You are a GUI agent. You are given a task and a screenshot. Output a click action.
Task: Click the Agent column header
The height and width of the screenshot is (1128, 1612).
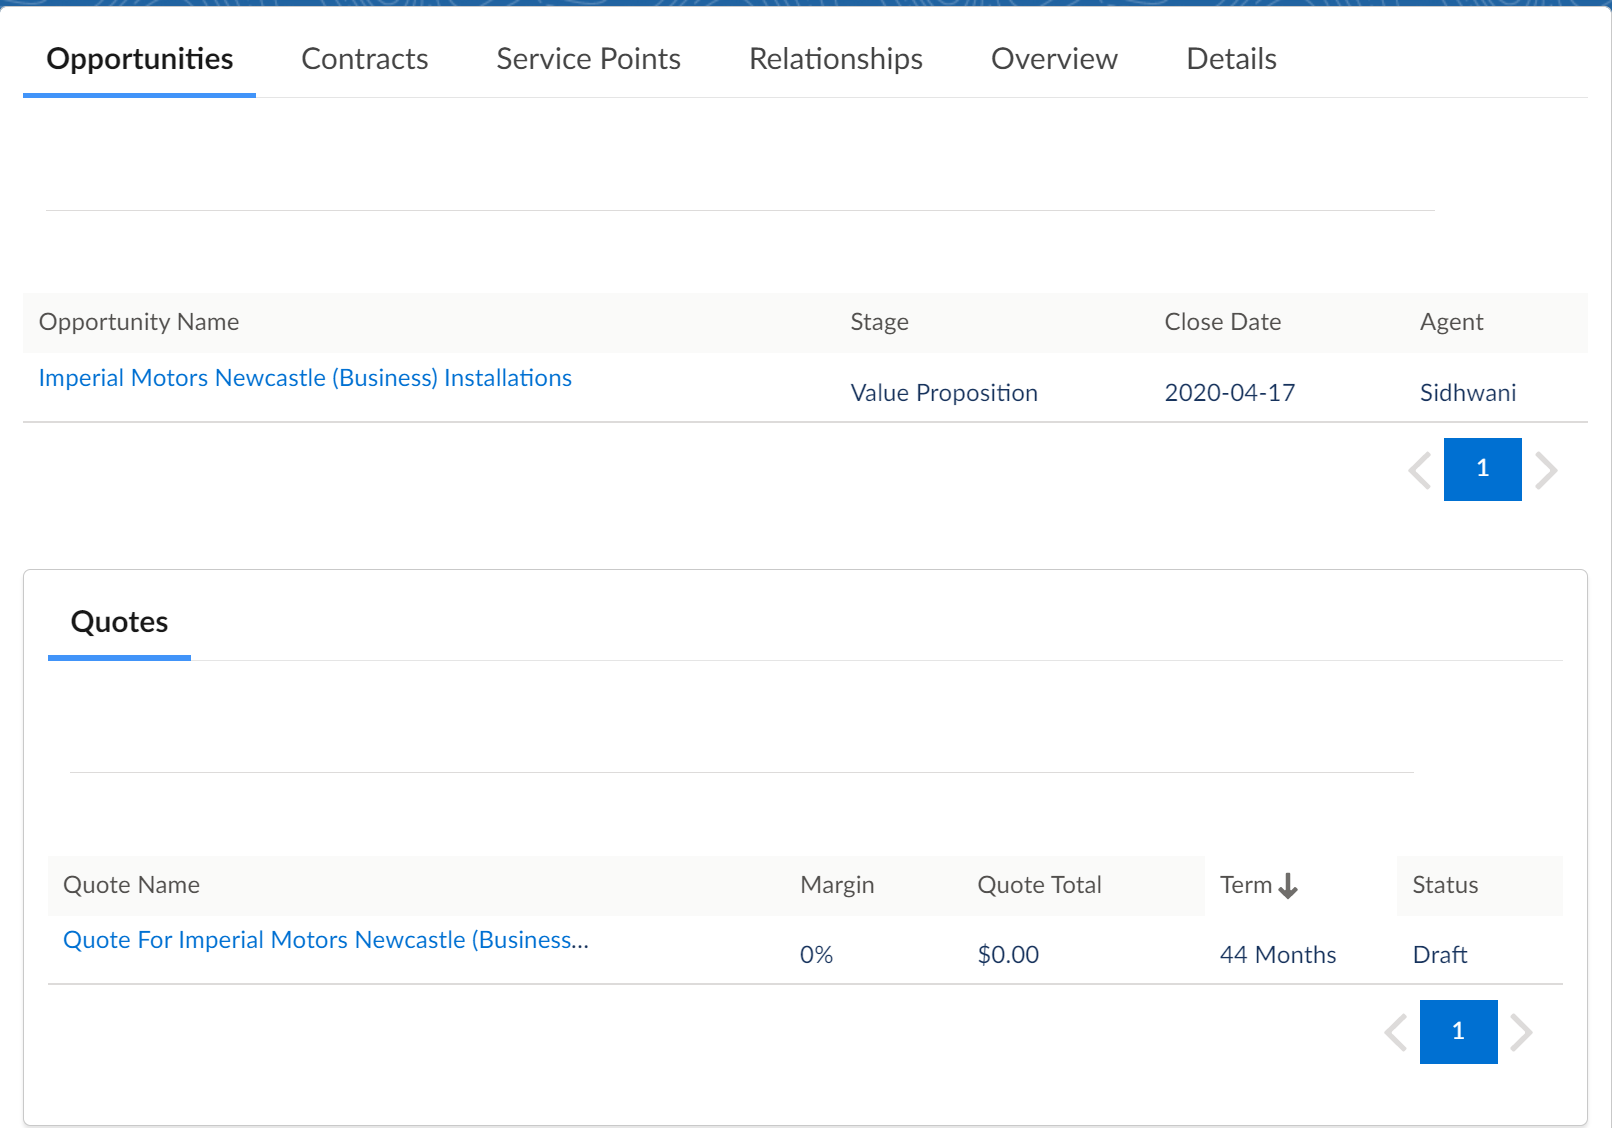coord(1451,322)
